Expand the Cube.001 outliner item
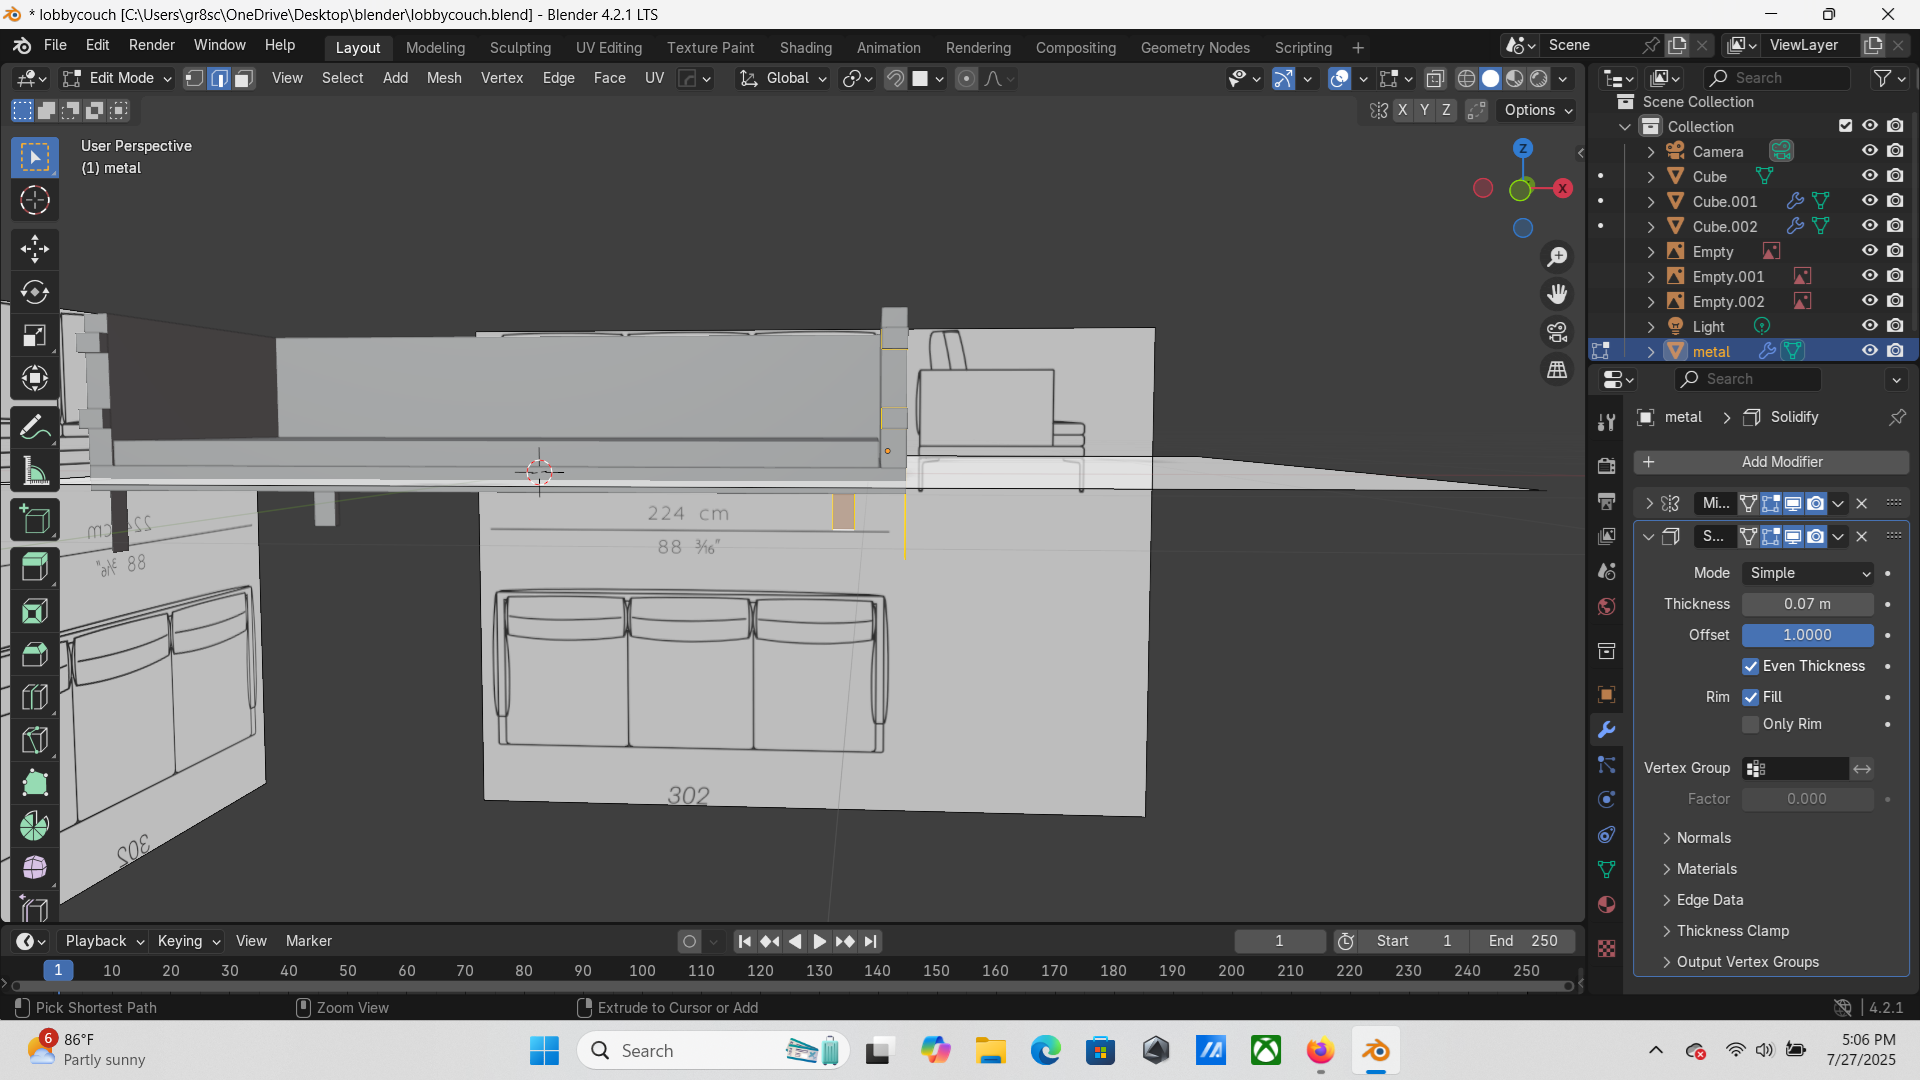 coord(1651,201)
